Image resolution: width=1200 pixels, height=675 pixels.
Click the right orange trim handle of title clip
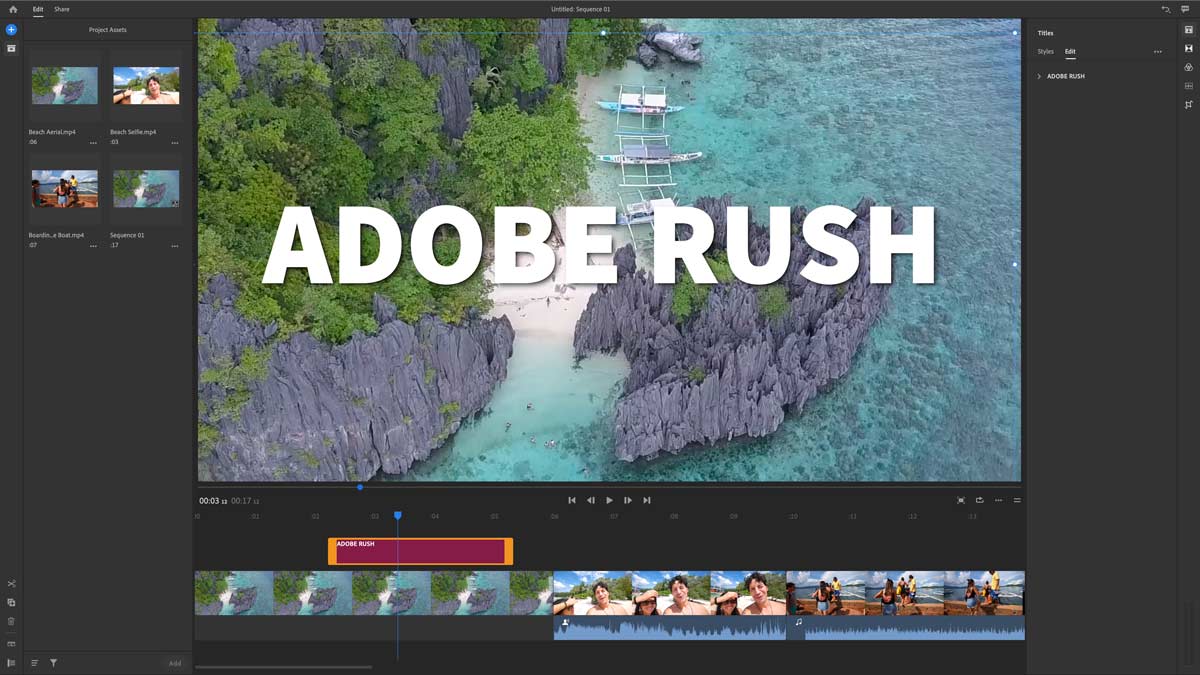coord(509,551)
